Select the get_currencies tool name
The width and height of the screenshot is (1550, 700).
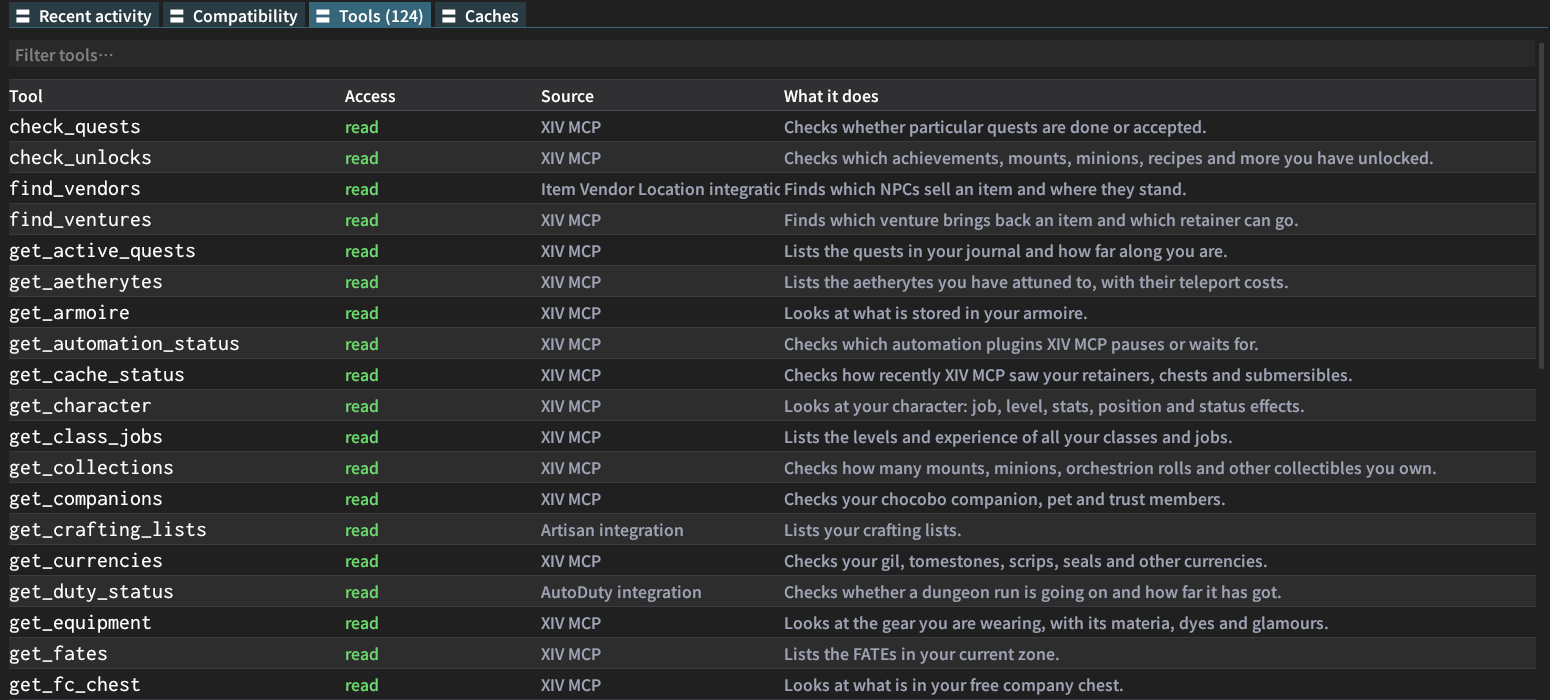86,561
